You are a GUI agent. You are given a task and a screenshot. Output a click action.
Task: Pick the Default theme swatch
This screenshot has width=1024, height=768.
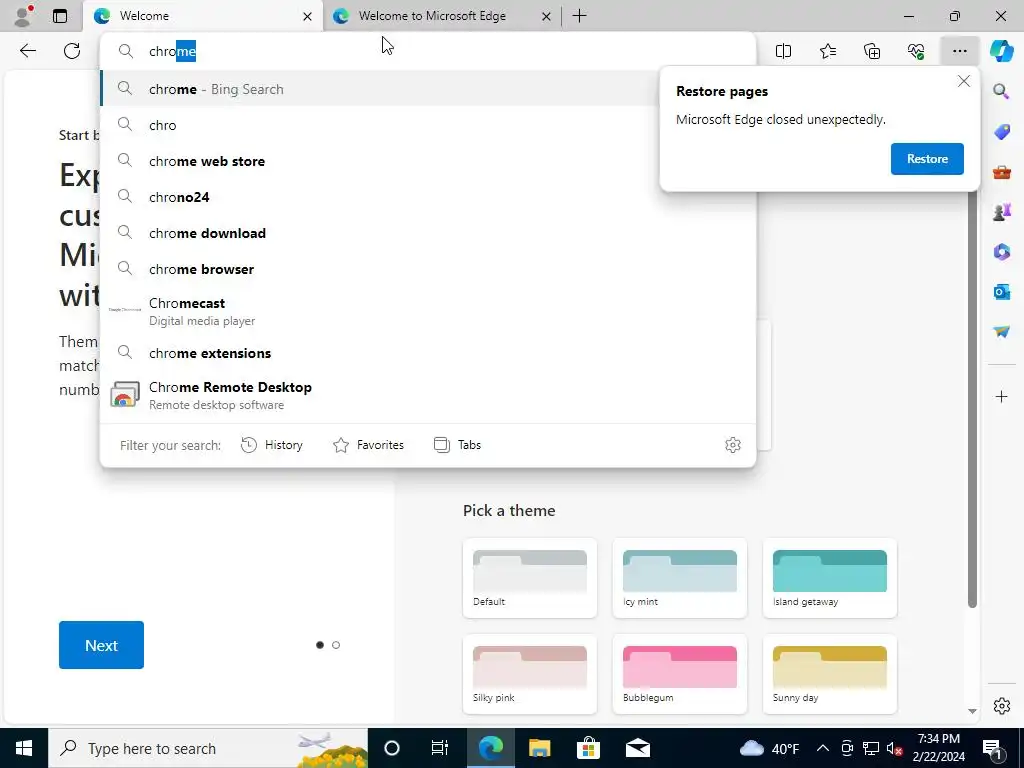coord(530,578)
